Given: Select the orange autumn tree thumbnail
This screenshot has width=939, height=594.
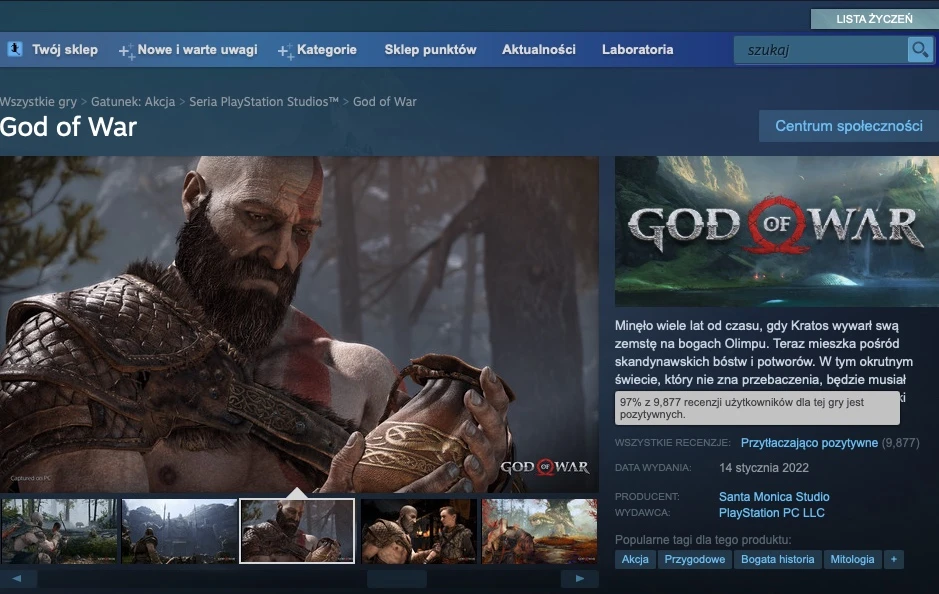Looking at the screenshot, I should pyautogui.click(x=540, y=531).
